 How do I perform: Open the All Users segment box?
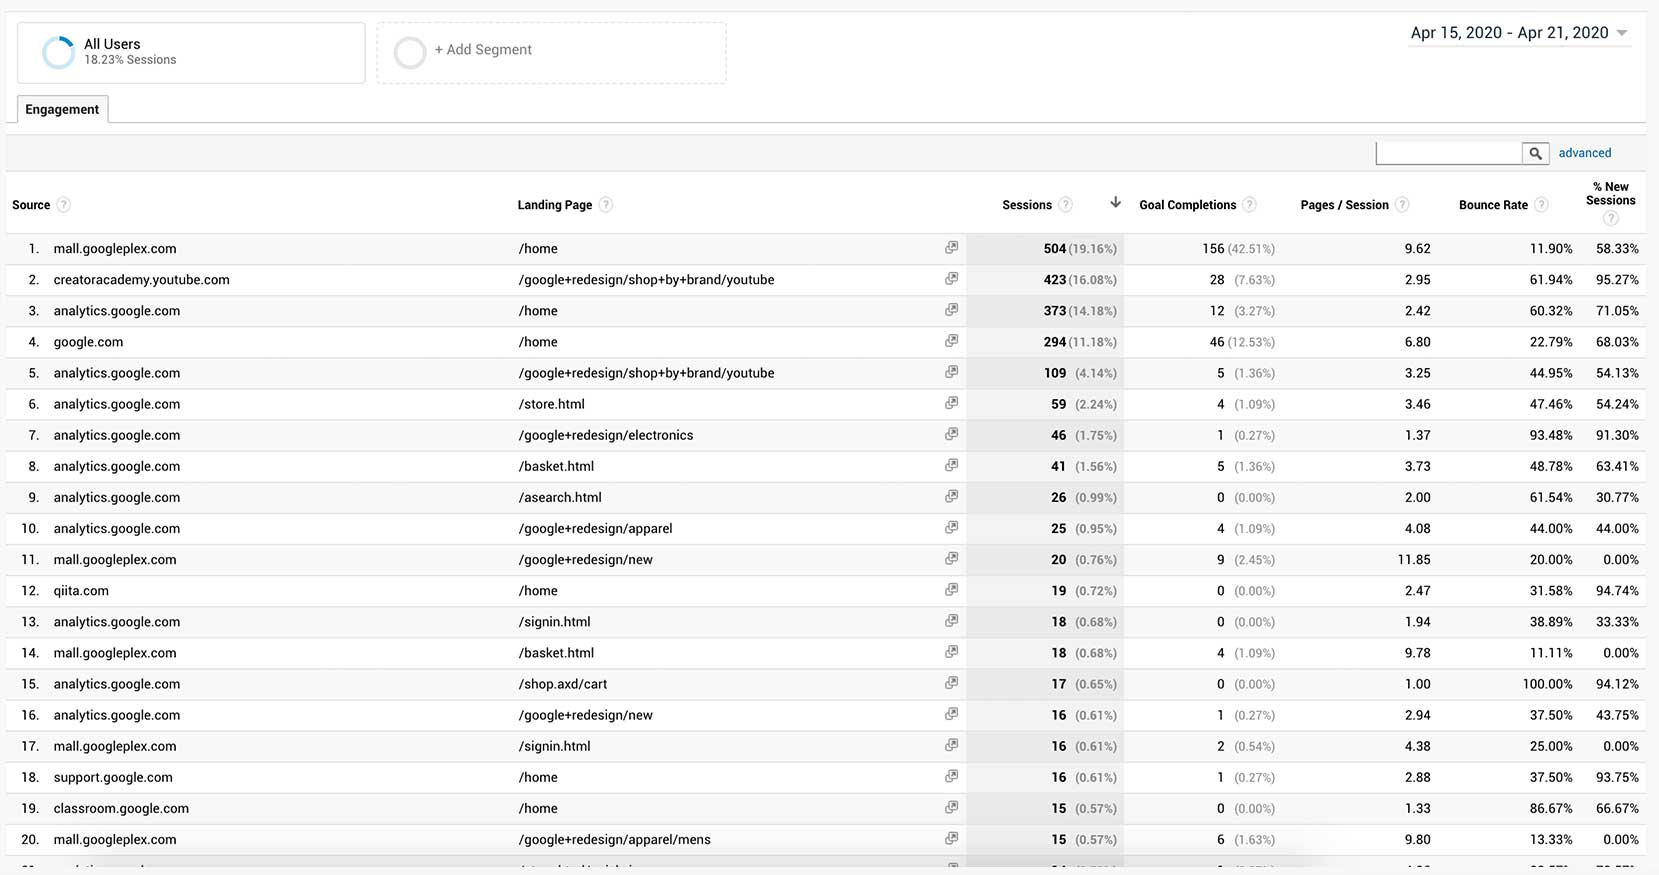click(191, 53)
